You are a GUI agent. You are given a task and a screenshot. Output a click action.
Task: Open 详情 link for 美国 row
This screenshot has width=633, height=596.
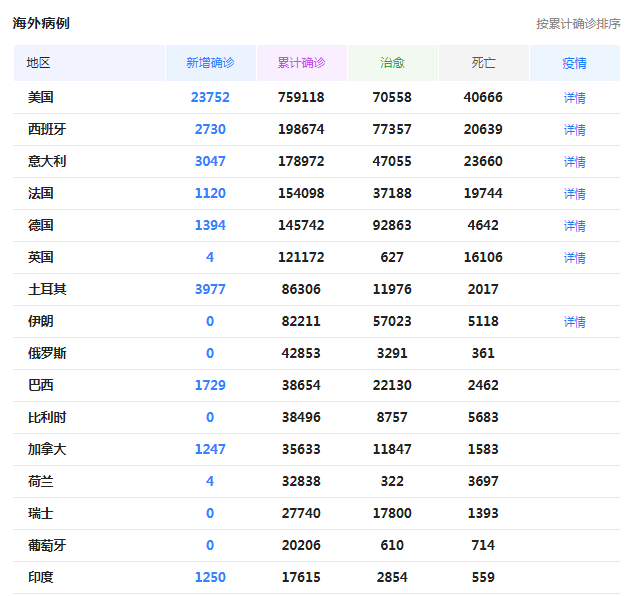[x=574, y=97]
